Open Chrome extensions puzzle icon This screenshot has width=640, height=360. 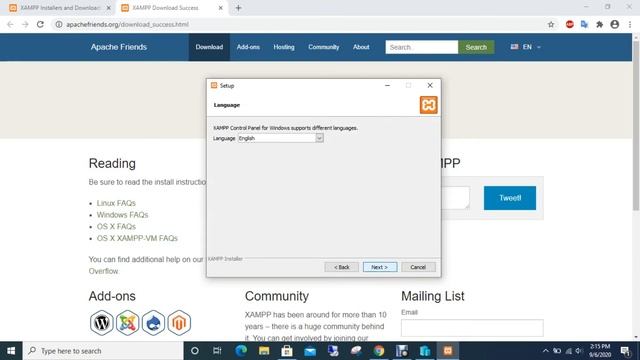click(599, 24)
